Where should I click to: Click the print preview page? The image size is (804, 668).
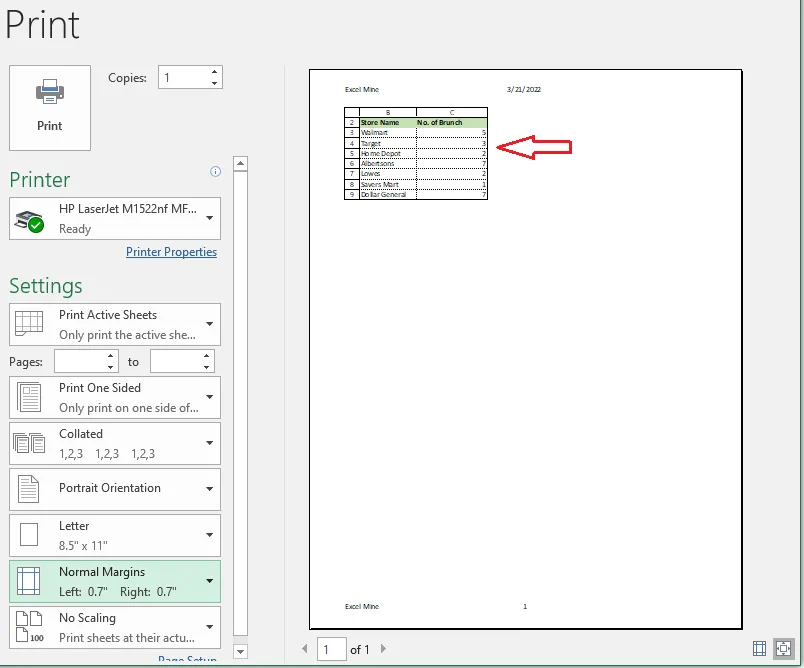(526, 349)
